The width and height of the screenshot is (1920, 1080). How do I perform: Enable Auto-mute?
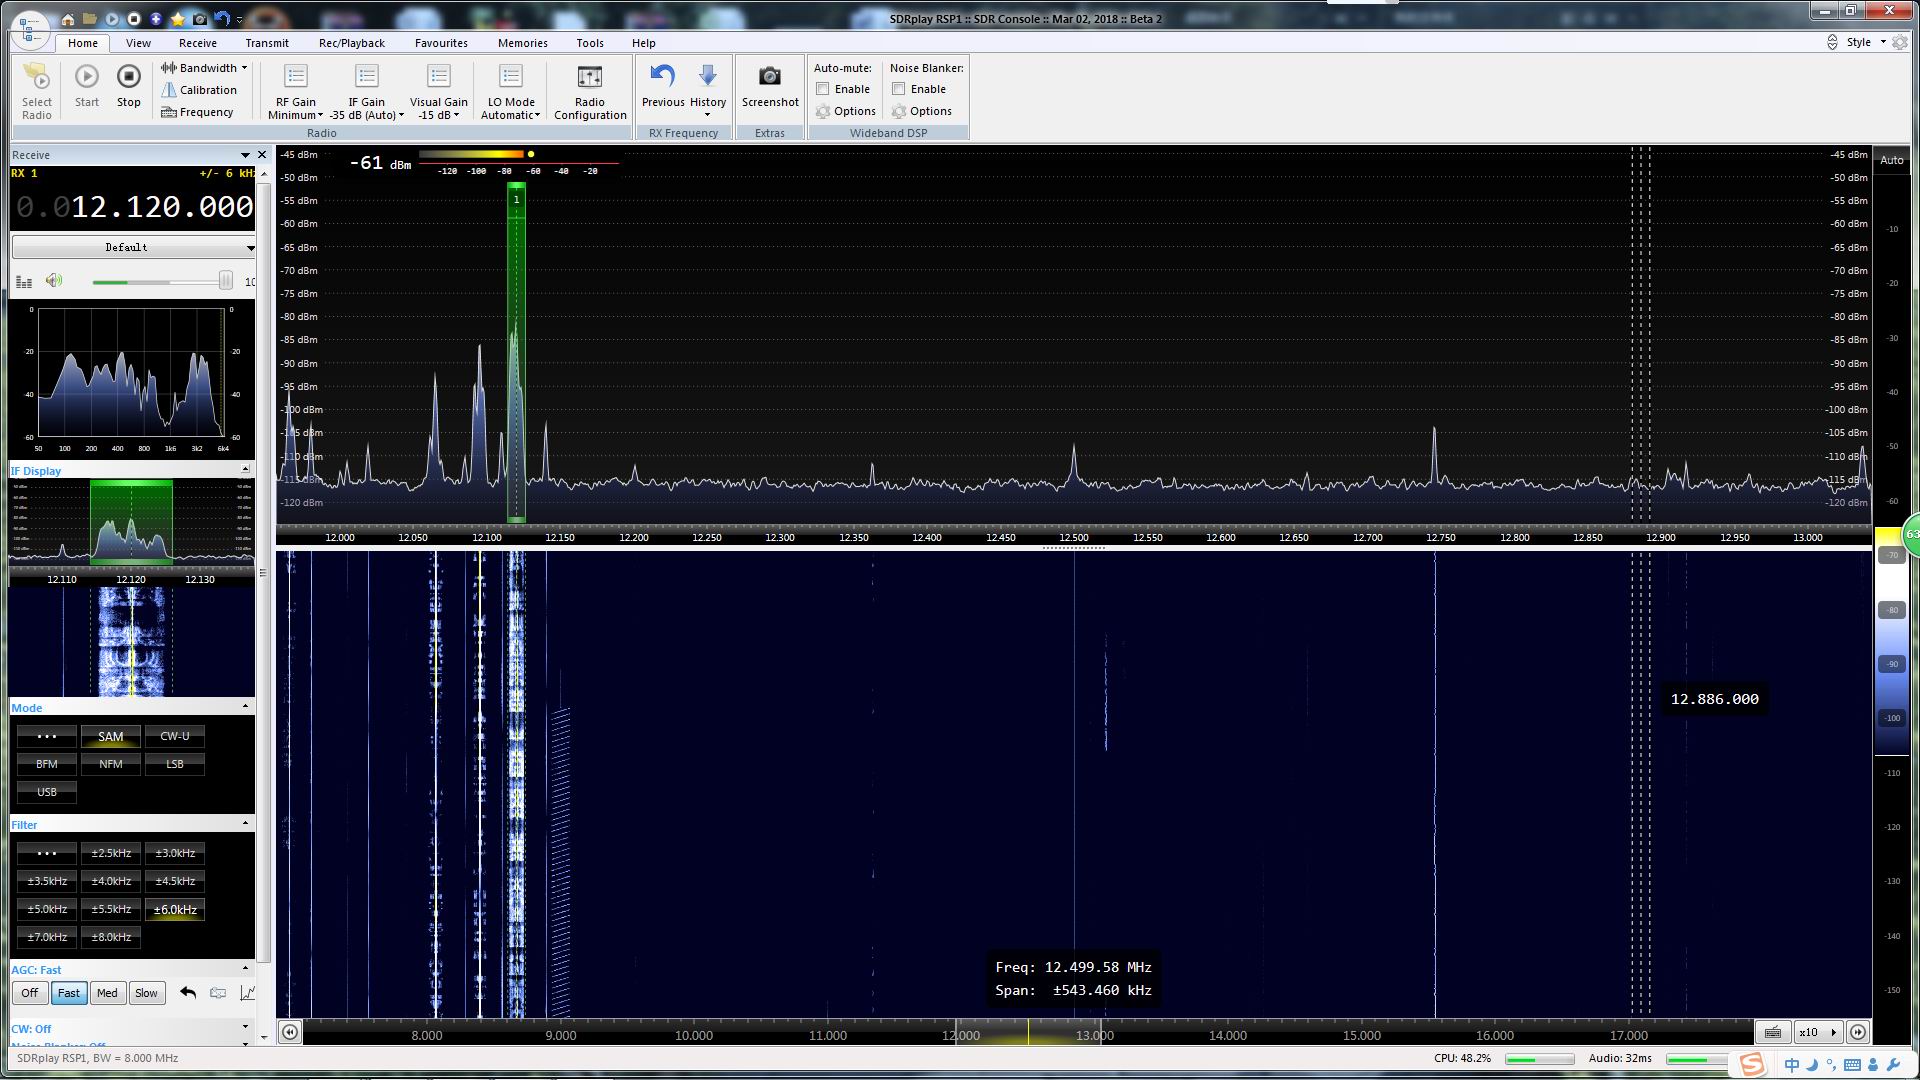point(823,89)
